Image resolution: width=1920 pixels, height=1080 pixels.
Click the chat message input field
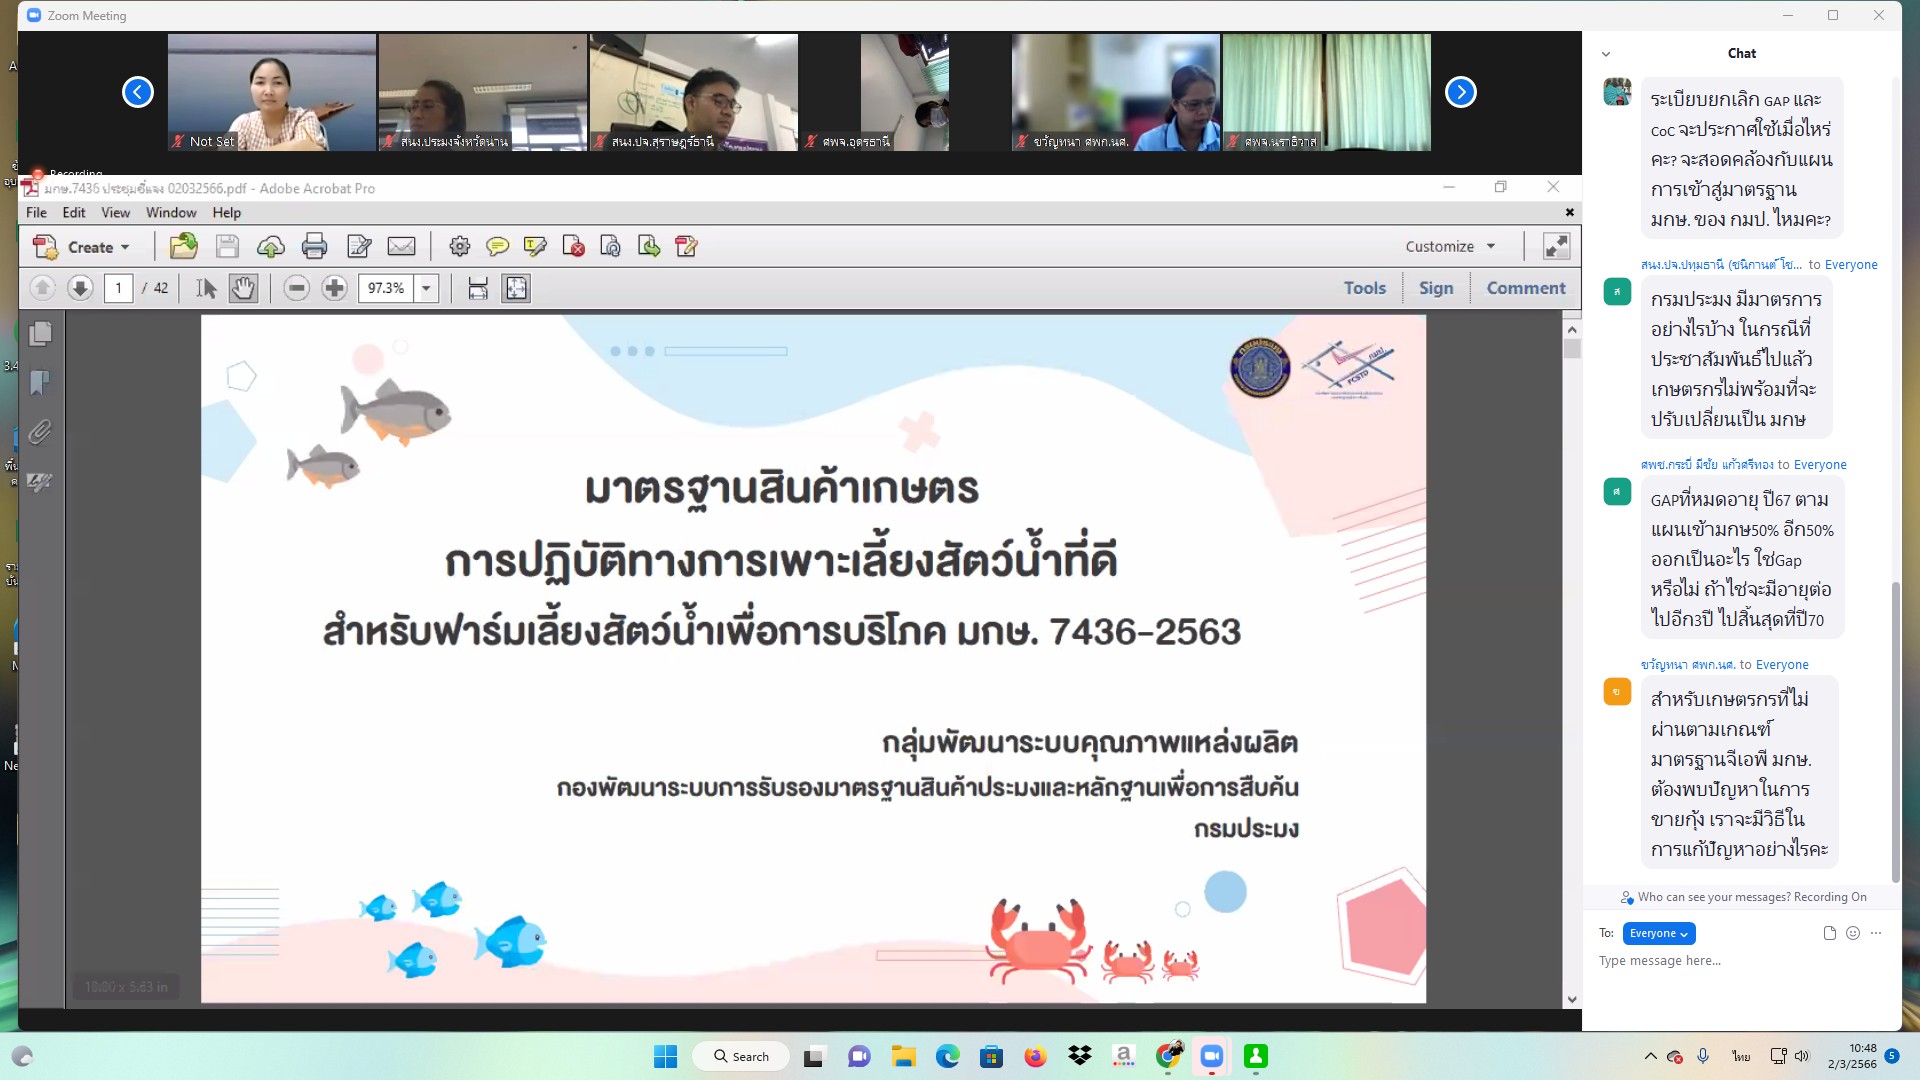[x=1740, y=961]
